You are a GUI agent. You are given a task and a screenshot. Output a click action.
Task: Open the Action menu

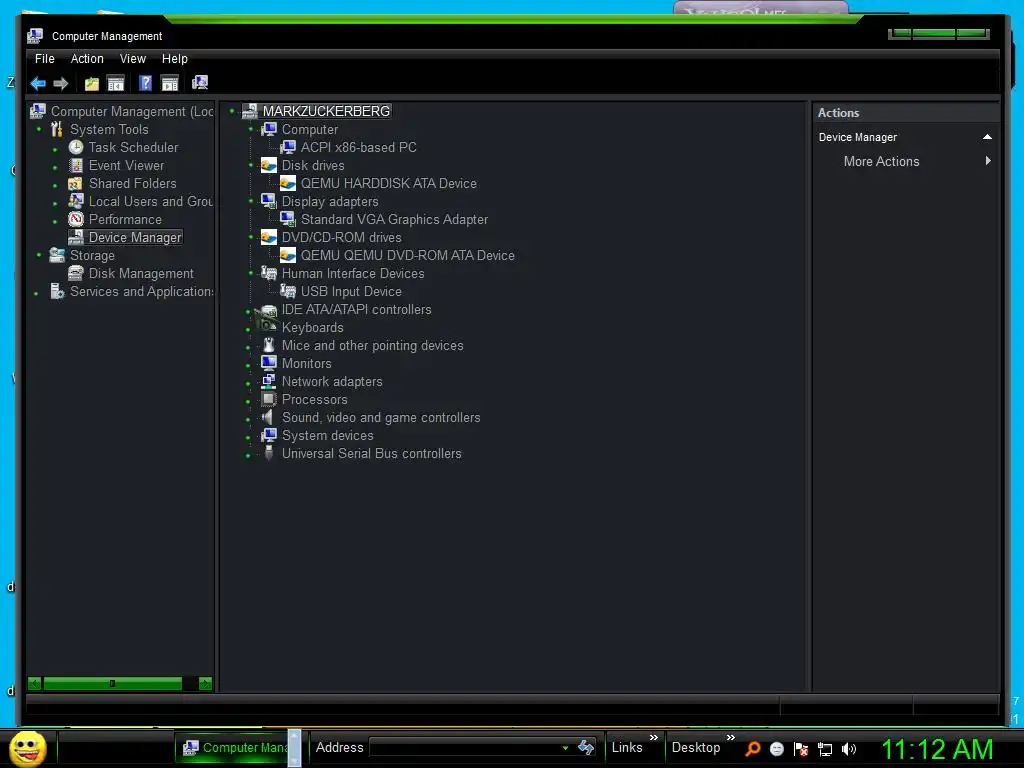(87, 59)
